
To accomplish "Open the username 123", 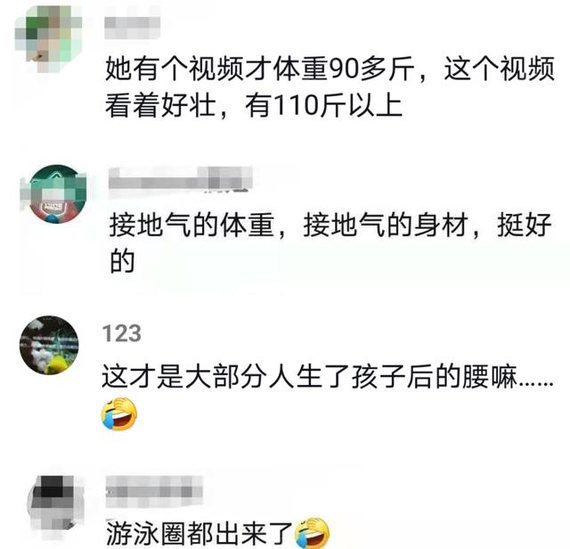I will [122, 333].
